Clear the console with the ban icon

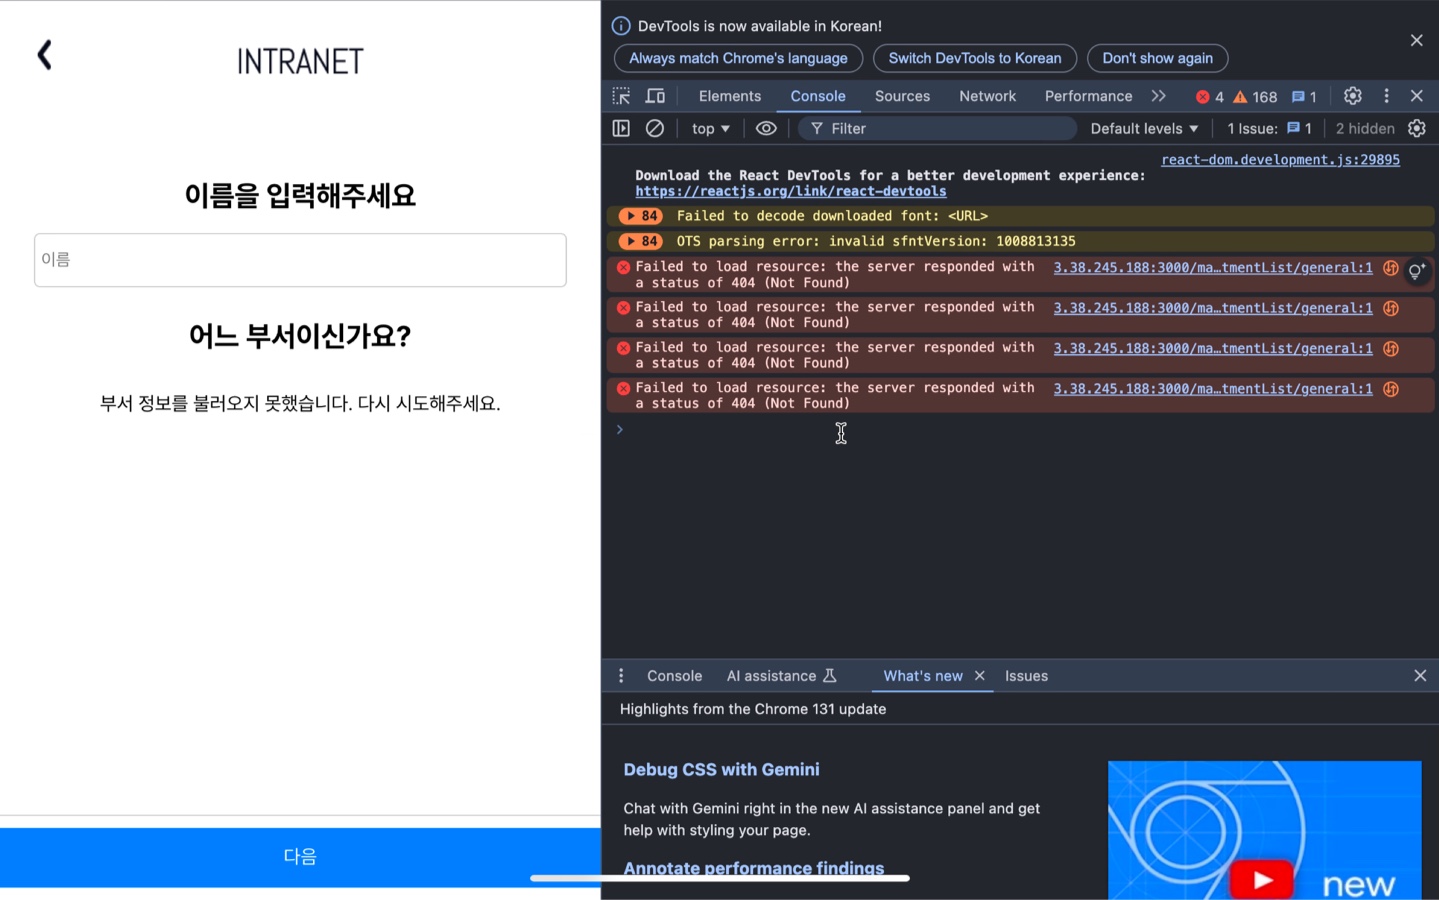coord(654,128)
